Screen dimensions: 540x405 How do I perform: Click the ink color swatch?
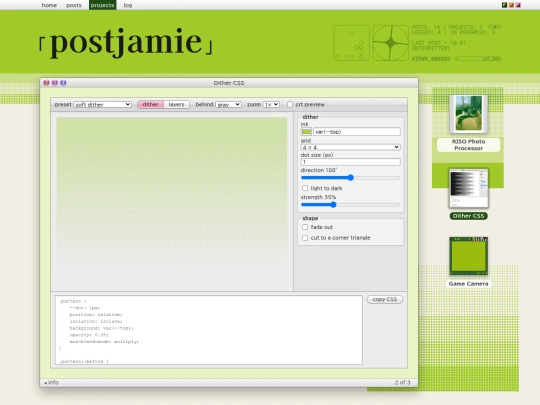point(306,132)
